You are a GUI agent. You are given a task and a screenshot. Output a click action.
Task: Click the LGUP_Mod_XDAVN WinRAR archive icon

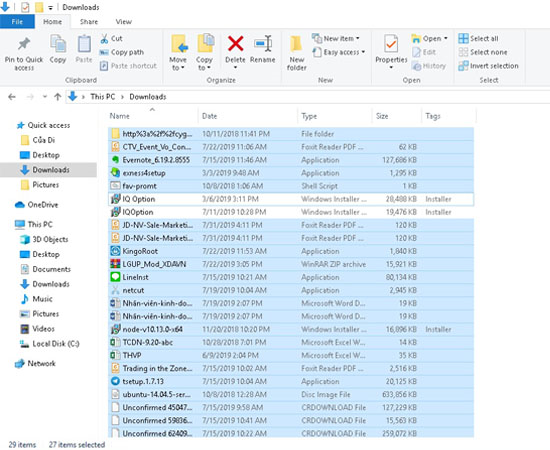(115, 264)
